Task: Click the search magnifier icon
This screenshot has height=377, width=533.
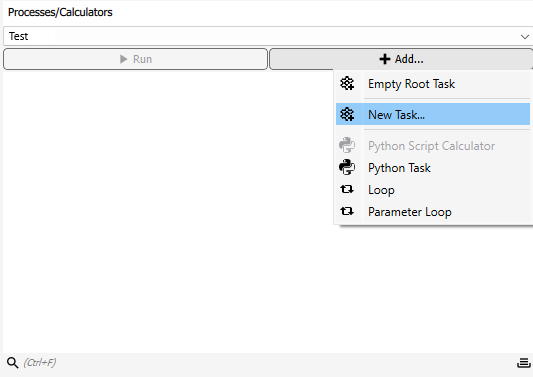Action: (13, 363)
